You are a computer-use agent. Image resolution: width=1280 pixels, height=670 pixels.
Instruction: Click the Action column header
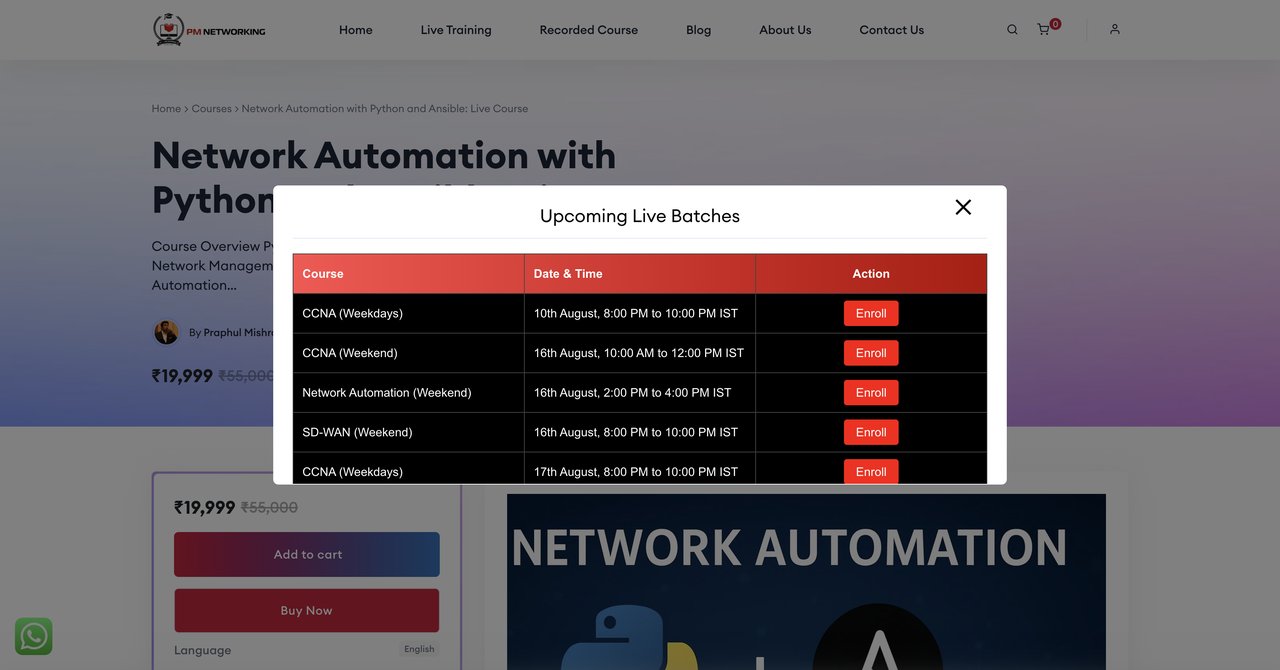tap(871, 274)
